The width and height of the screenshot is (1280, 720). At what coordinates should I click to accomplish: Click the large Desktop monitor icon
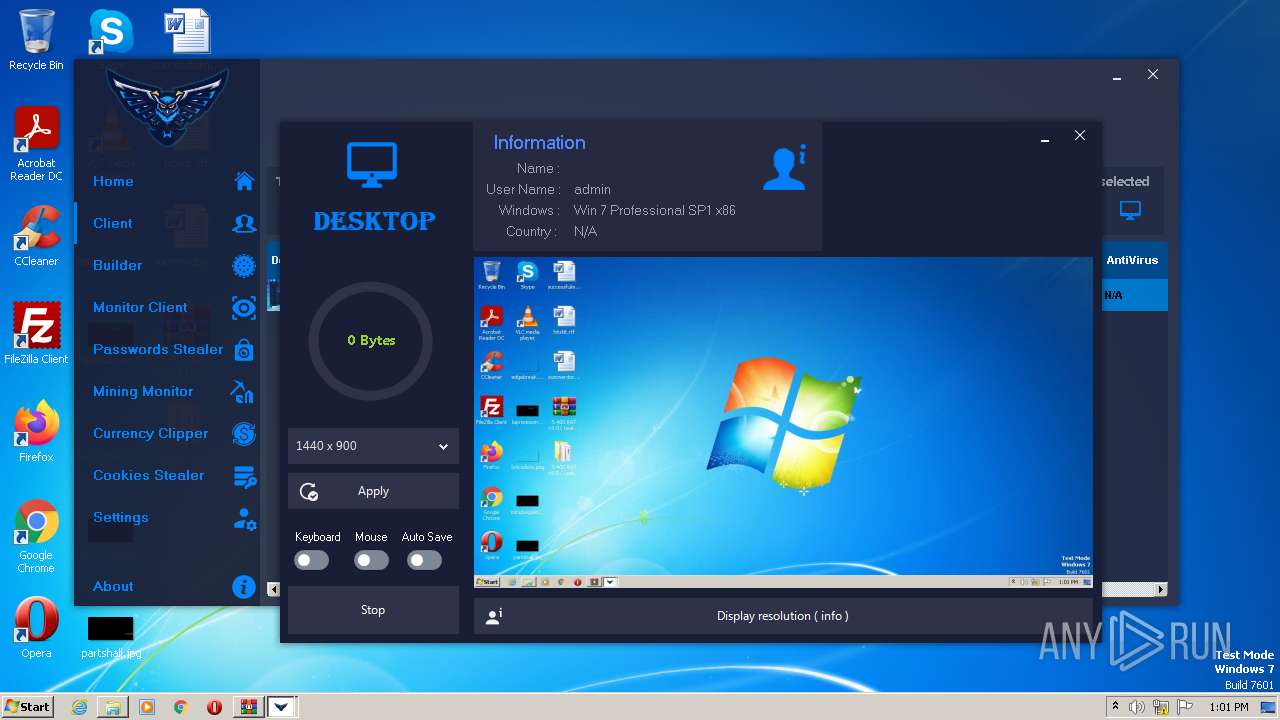[372, 165]
